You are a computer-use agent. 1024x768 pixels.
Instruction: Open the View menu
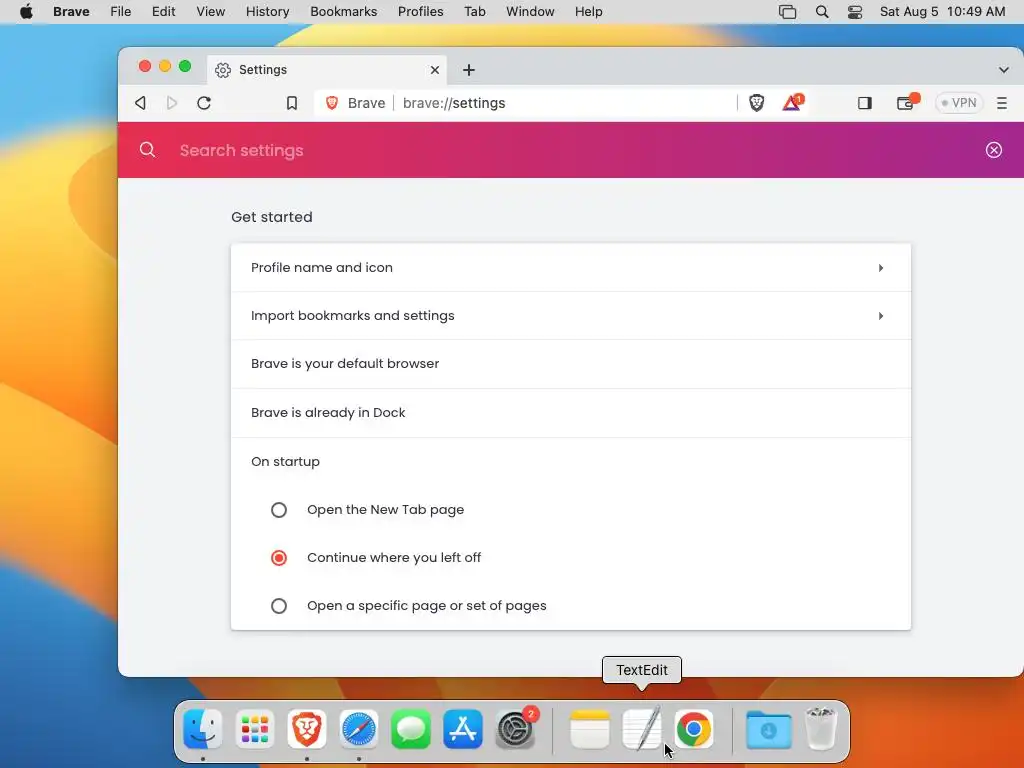[210, 12]
